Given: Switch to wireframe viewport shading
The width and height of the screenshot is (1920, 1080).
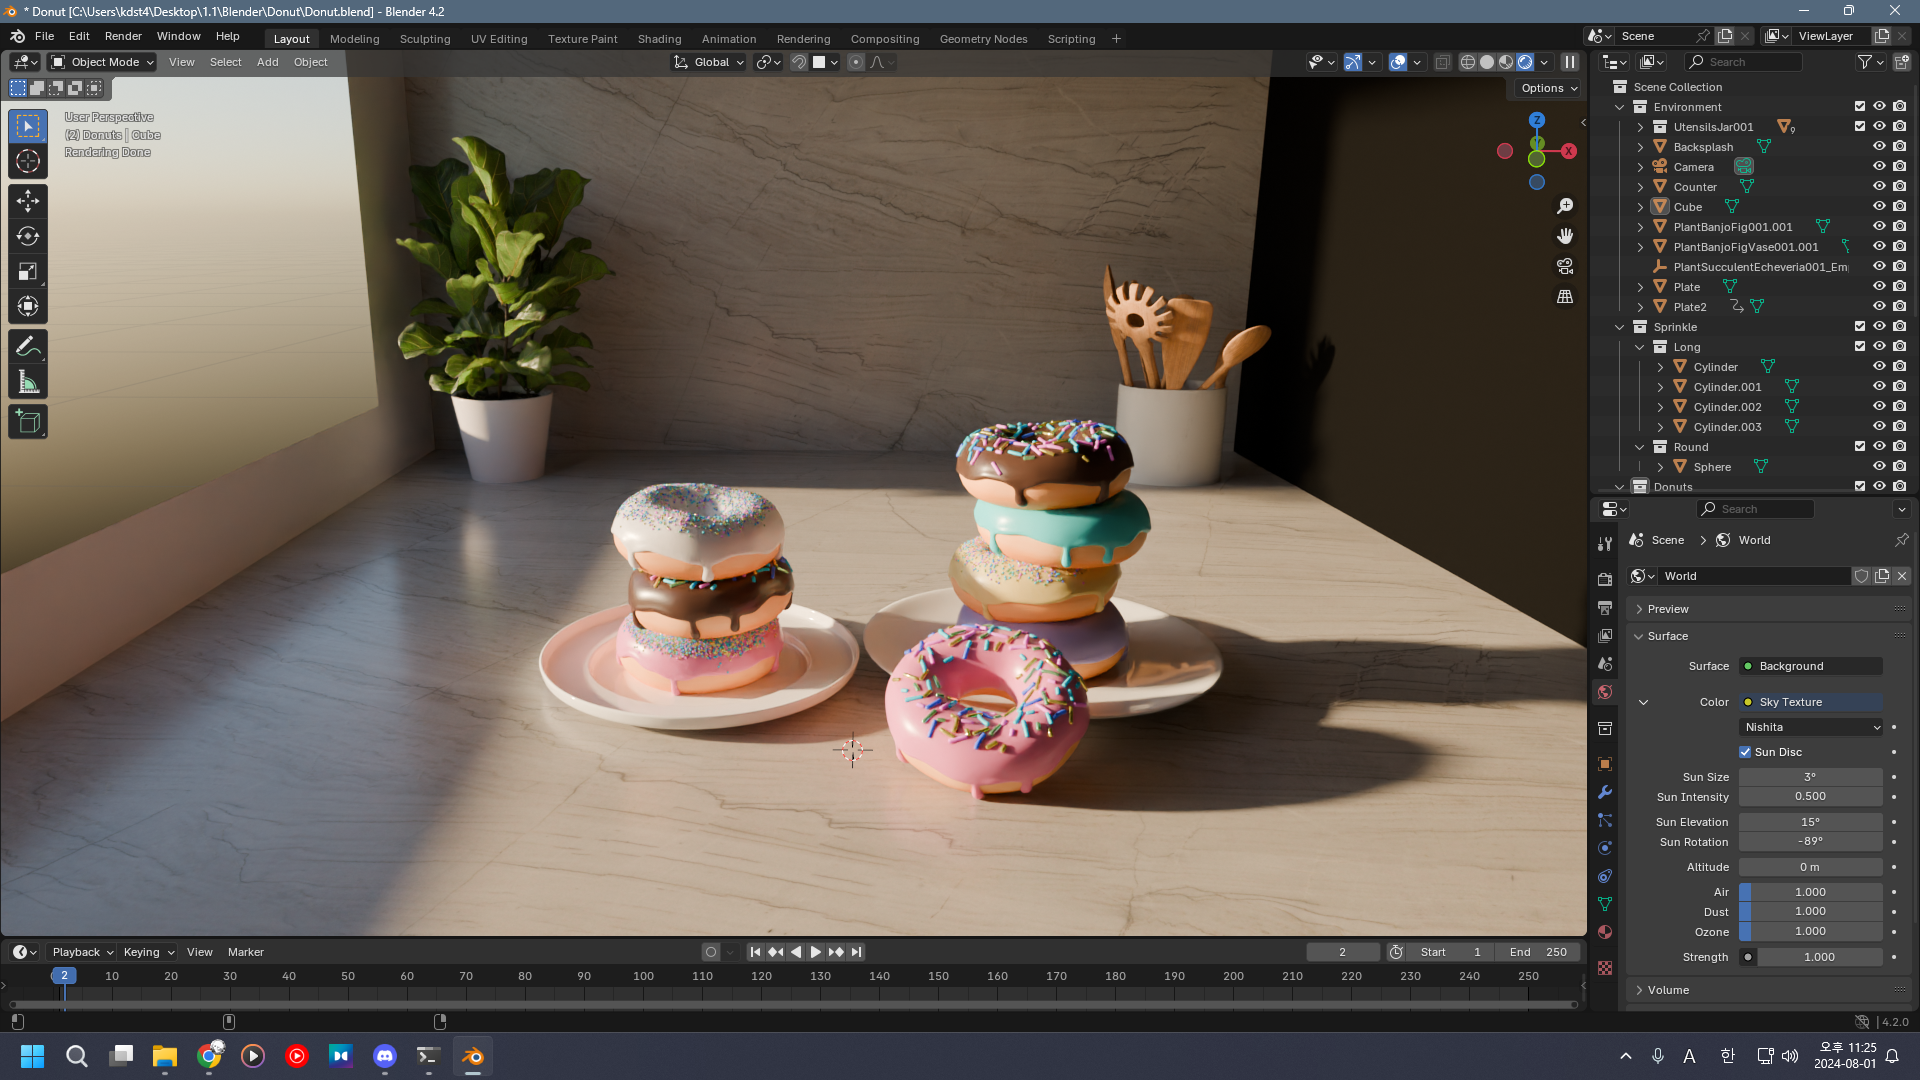Looking at the screenshot, I should pos(1468,62).
